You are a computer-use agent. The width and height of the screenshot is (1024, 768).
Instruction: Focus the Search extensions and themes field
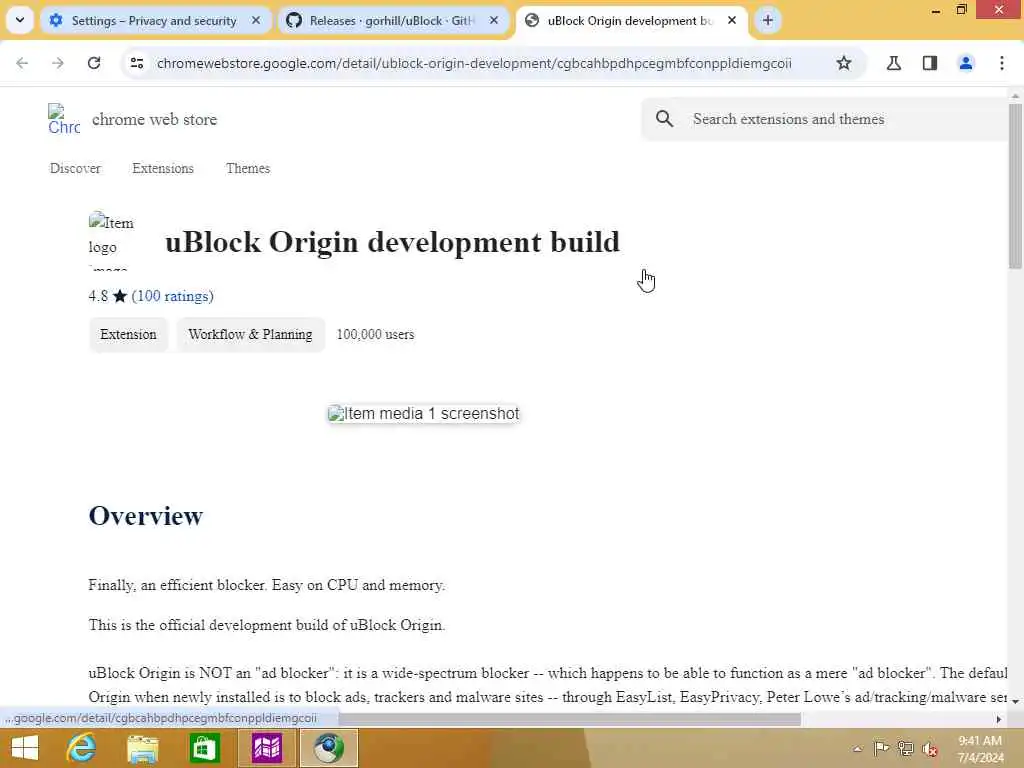[824, 119]
